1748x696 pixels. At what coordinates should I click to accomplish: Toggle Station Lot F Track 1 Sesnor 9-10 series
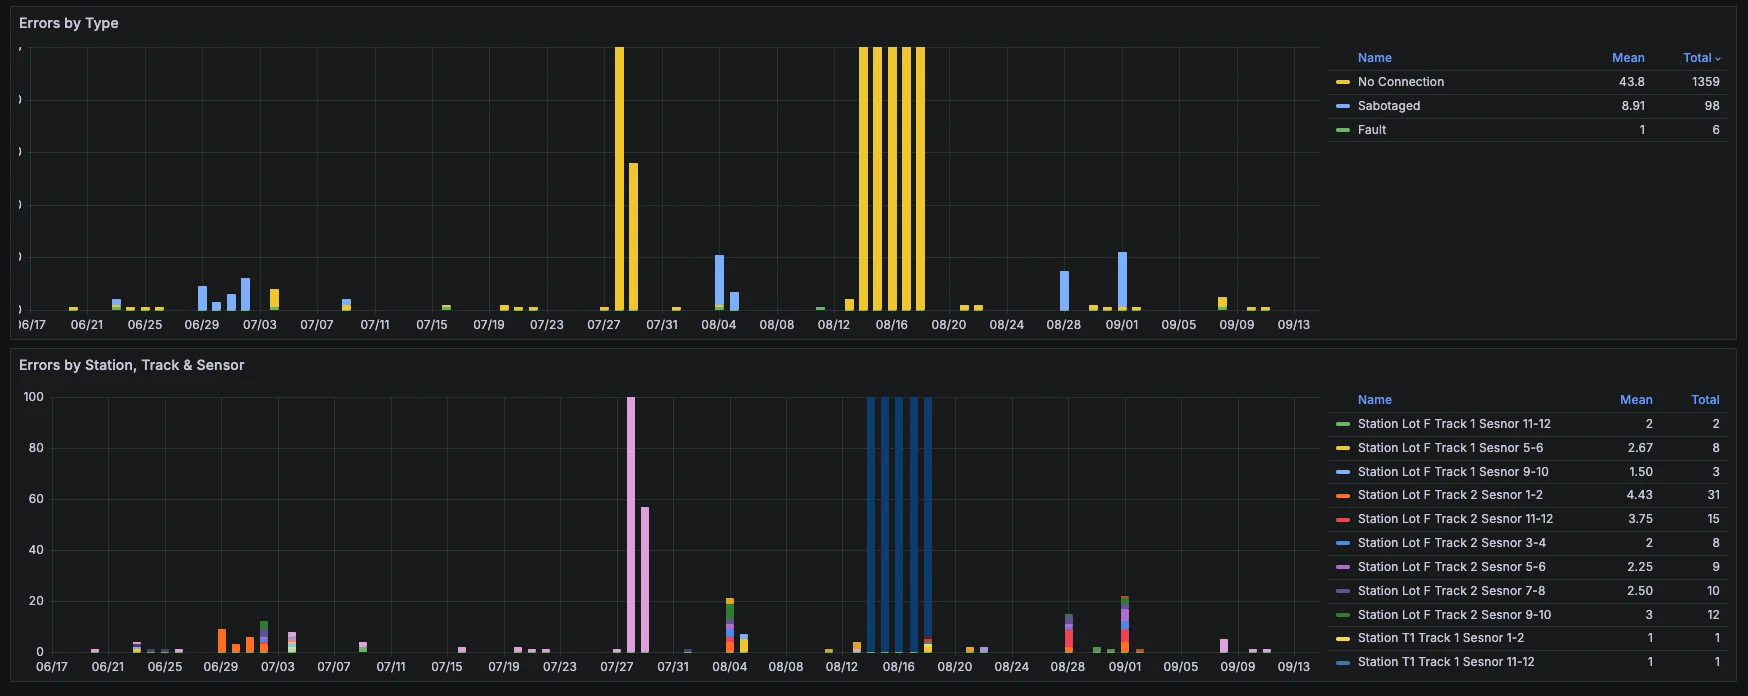(1453, 472)
